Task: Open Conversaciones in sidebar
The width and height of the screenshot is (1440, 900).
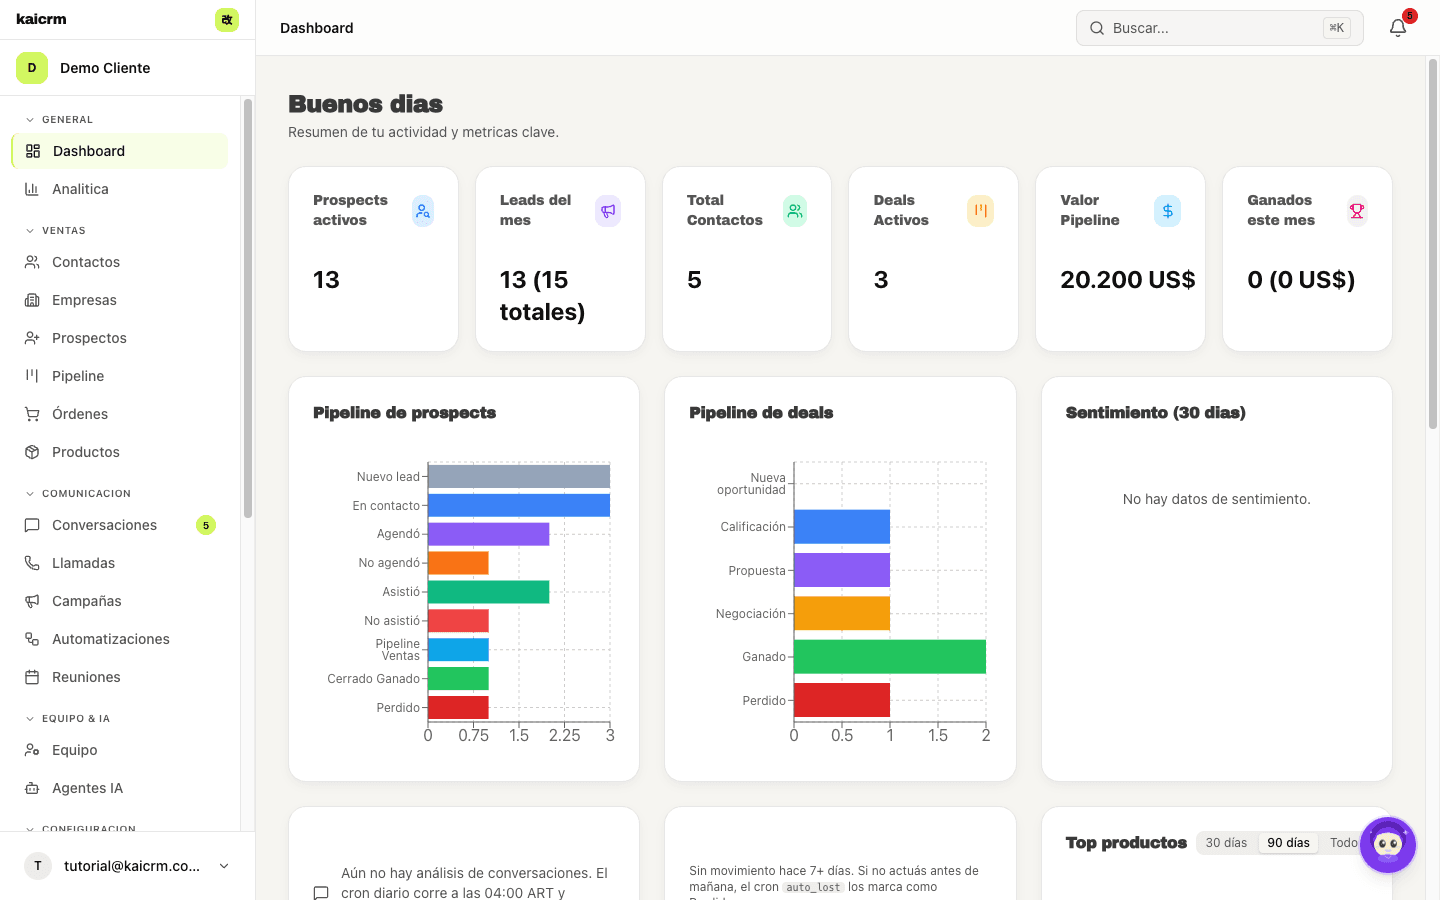Action: point(120,525)
